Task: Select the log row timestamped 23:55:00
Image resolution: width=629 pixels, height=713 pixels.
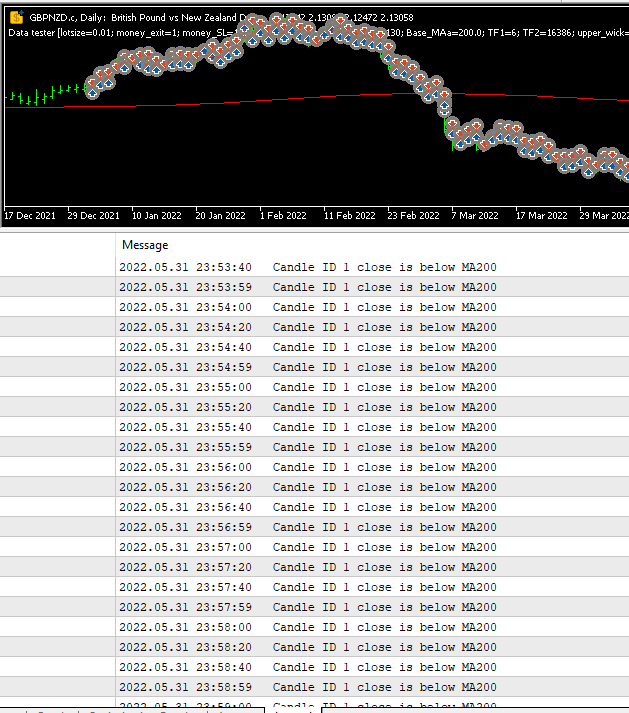Action: coord(314,387)
